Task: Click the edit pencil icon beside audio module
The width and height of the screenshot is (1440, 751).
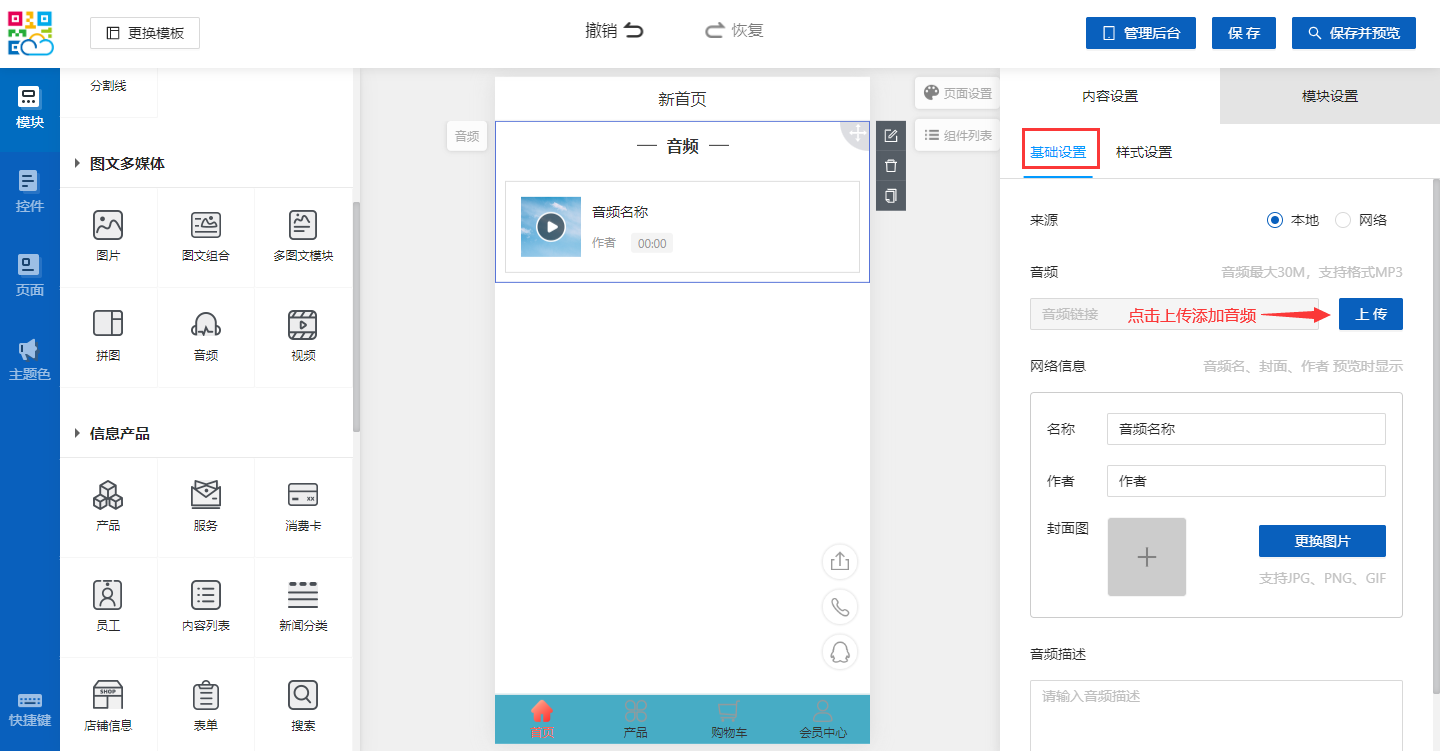Action: pyautogui.click(x=891, y=136)
